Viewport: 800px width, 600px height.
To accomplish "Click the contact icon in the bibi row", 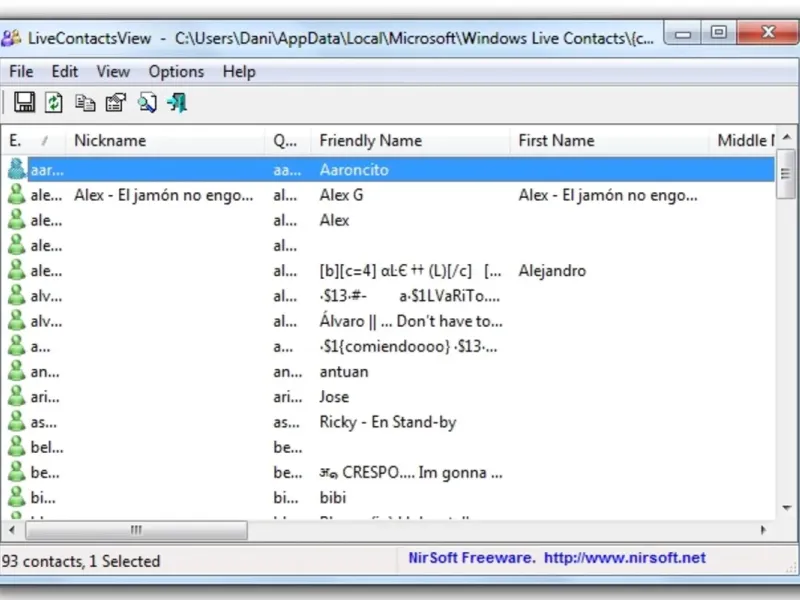I will (16, 497).
